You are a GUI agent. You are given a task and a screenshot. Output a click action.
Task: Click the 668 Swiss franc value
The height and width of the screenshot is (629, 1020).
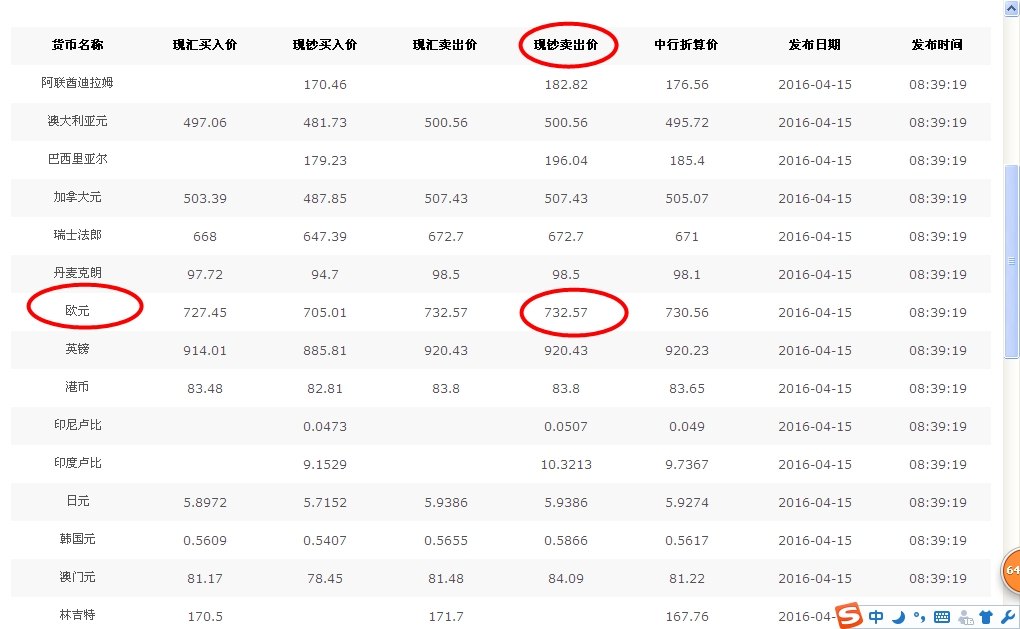[205, 237]
